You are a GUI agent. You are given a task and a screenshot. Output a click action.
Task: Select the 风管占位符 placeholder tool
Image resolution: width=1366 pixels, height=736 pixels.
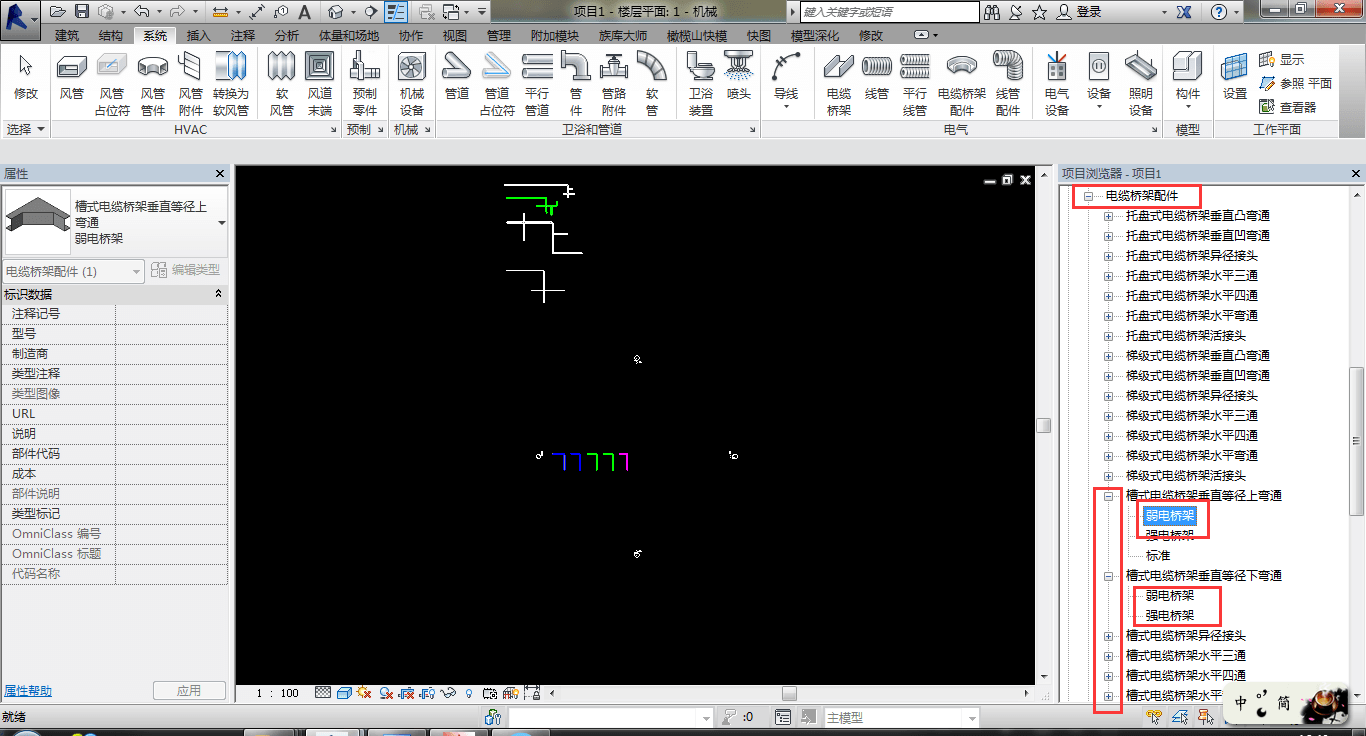pyautogui.click(x=112, y=83)
